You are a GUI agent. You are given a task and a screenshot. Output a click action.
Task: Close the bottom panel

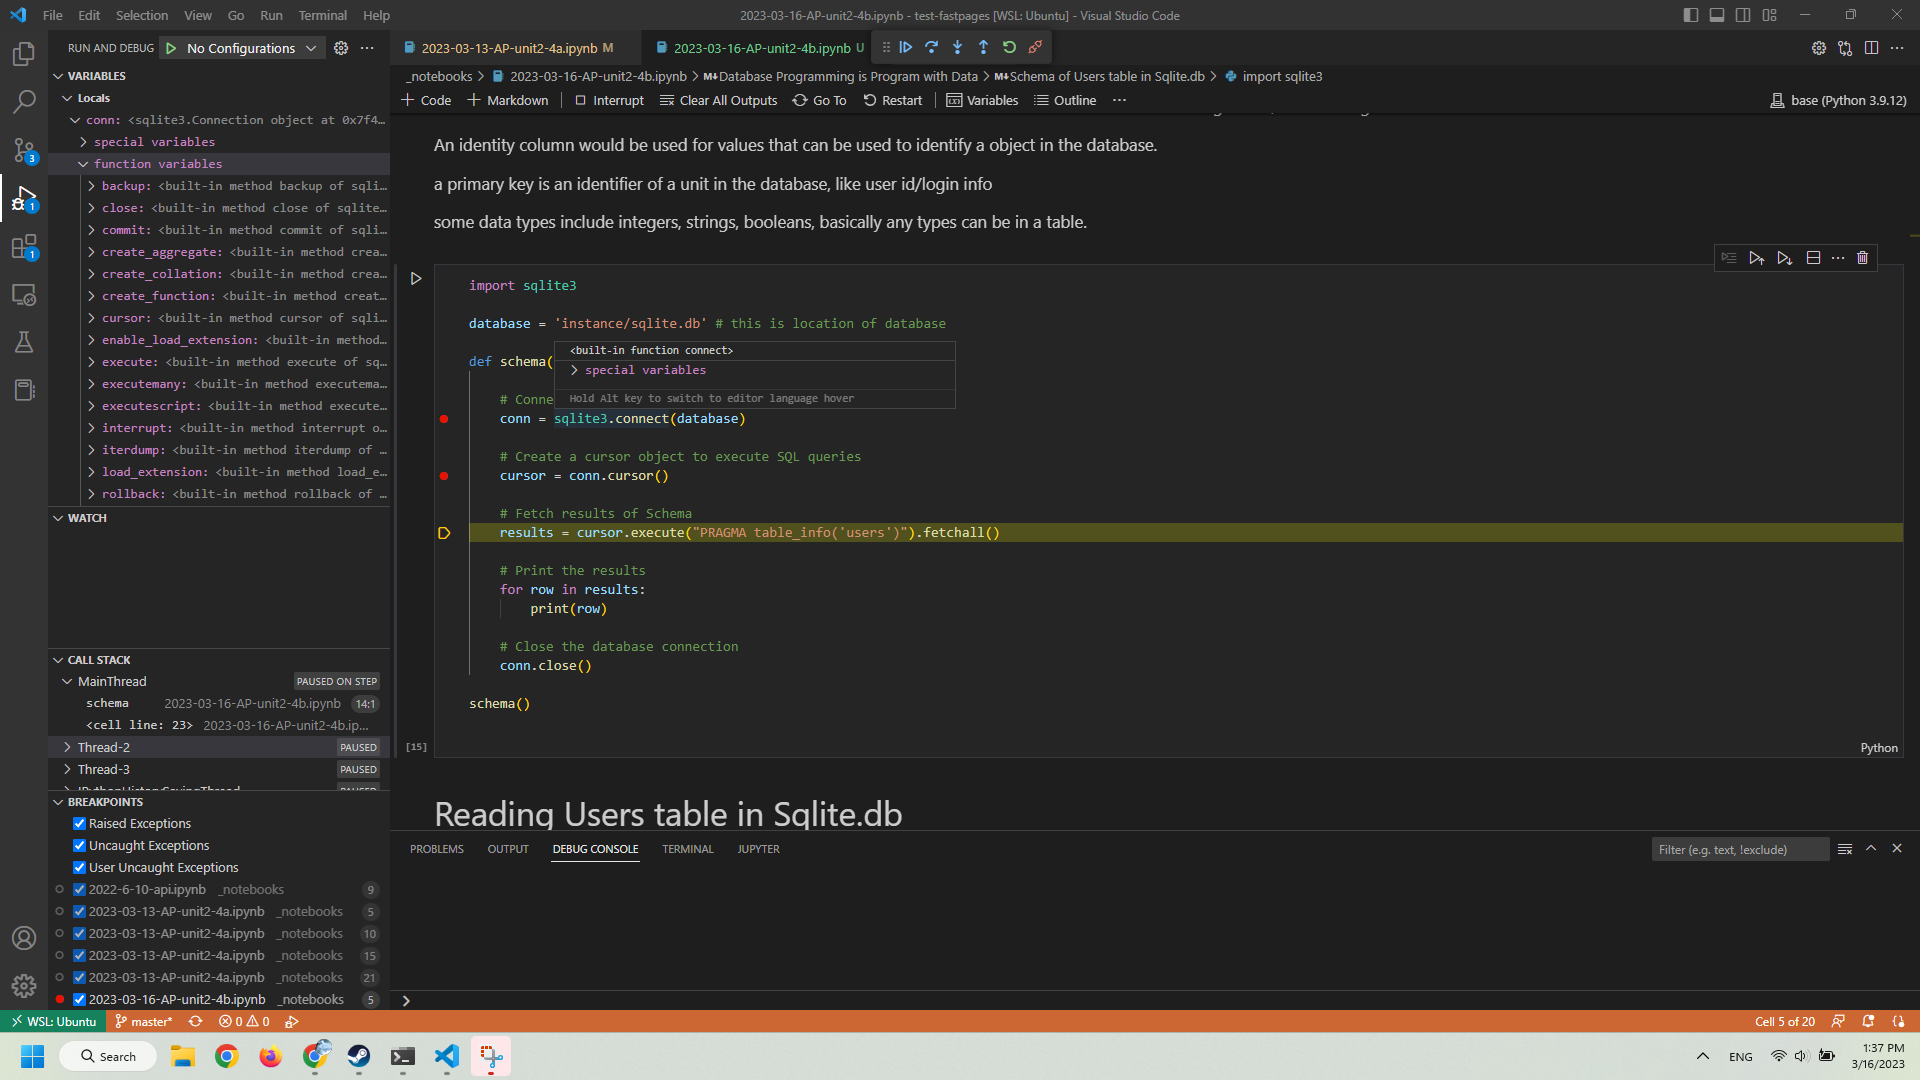[x=1897, y=849]
